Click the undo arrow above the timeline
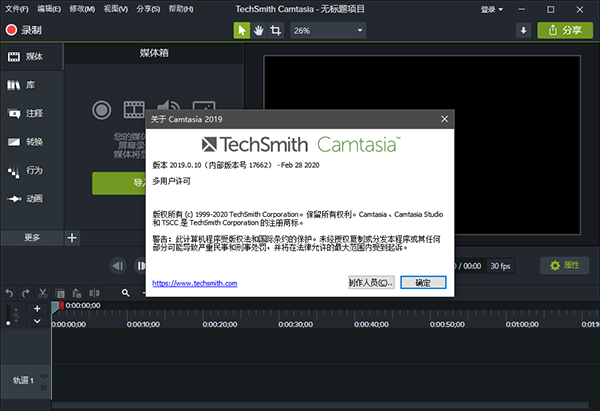 [10, 293]
